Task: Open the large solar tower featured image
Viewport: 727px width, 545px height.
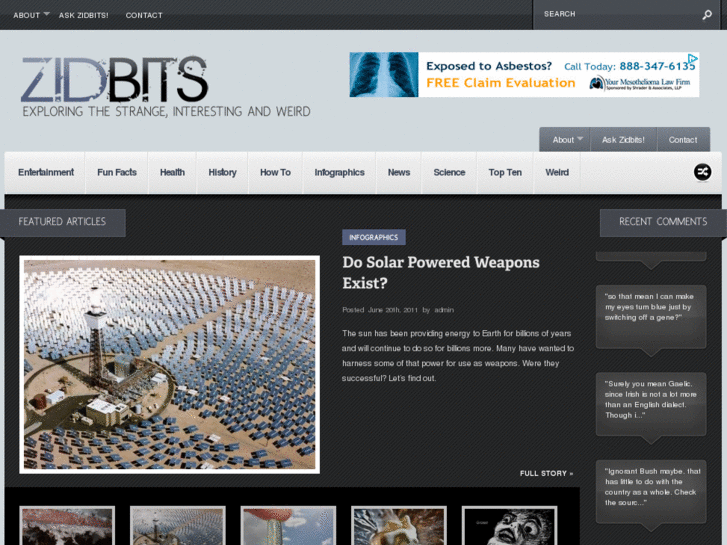Action: [170, 365]
